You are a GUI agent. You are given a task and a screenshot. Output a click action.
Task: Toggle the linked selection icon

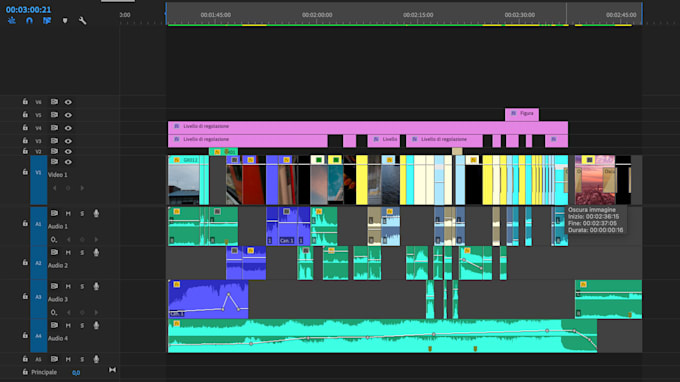tap(47, 20)
